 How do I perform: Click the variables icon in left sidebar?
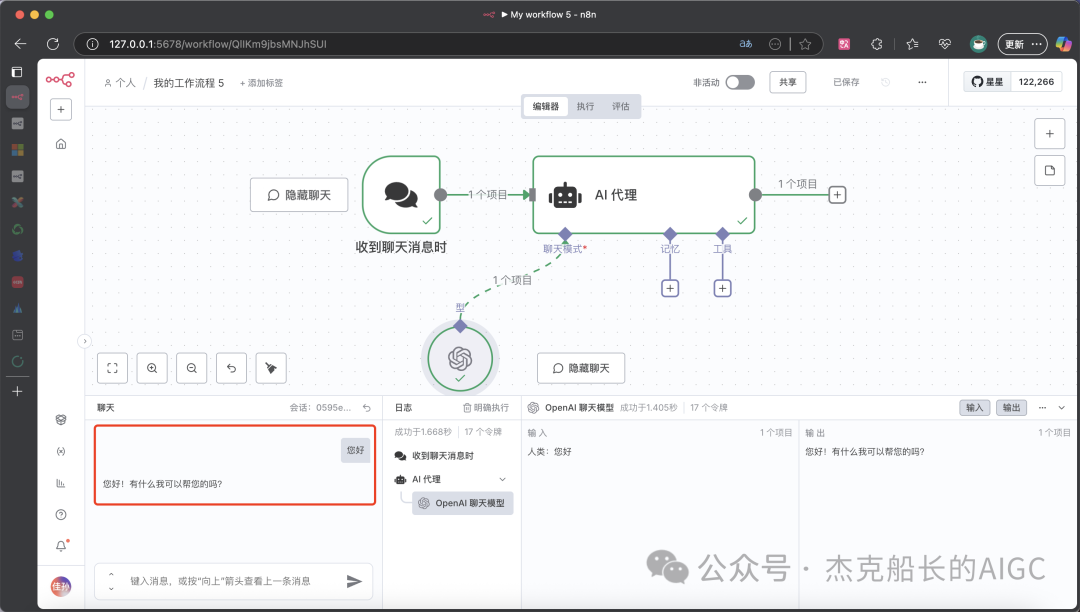pos(61,451)
